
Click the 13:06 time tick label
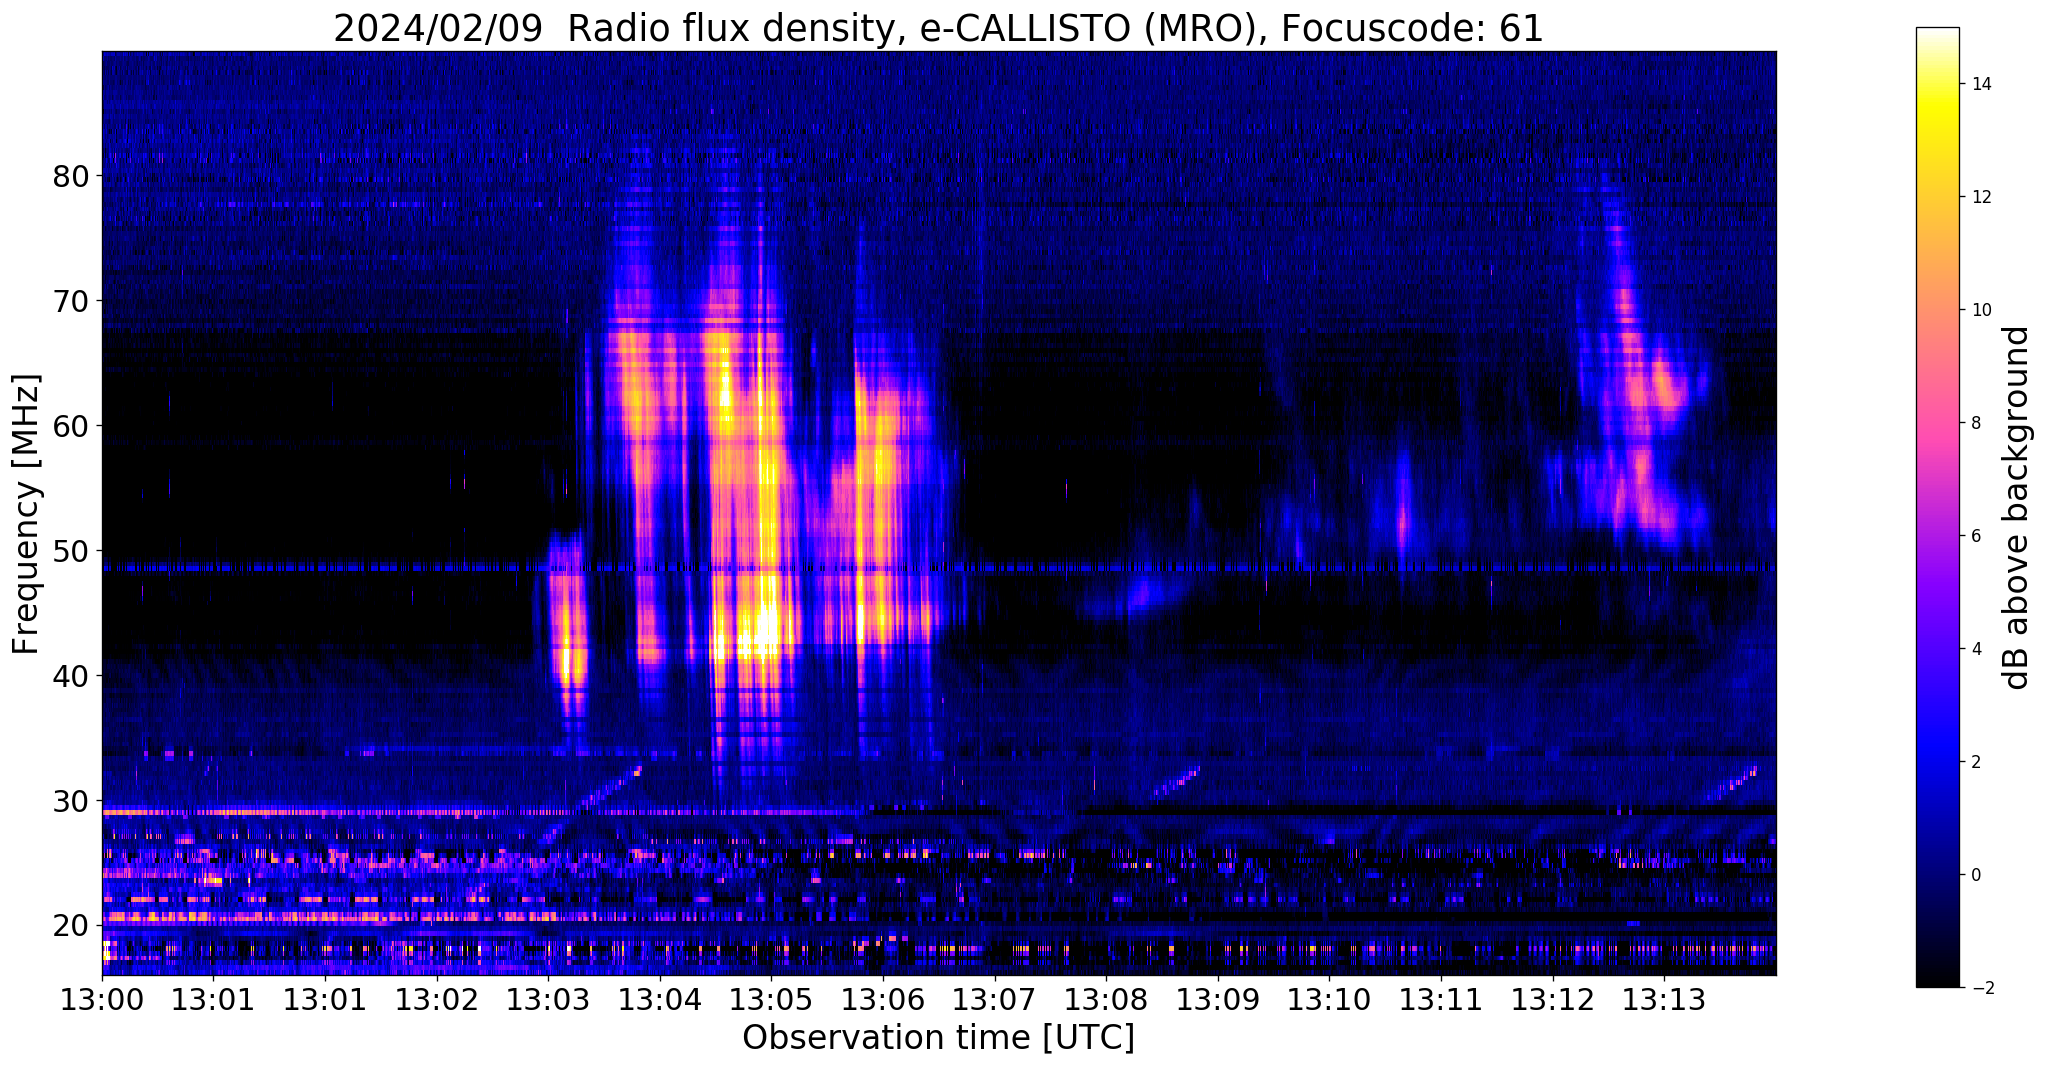pos(883,1001)
